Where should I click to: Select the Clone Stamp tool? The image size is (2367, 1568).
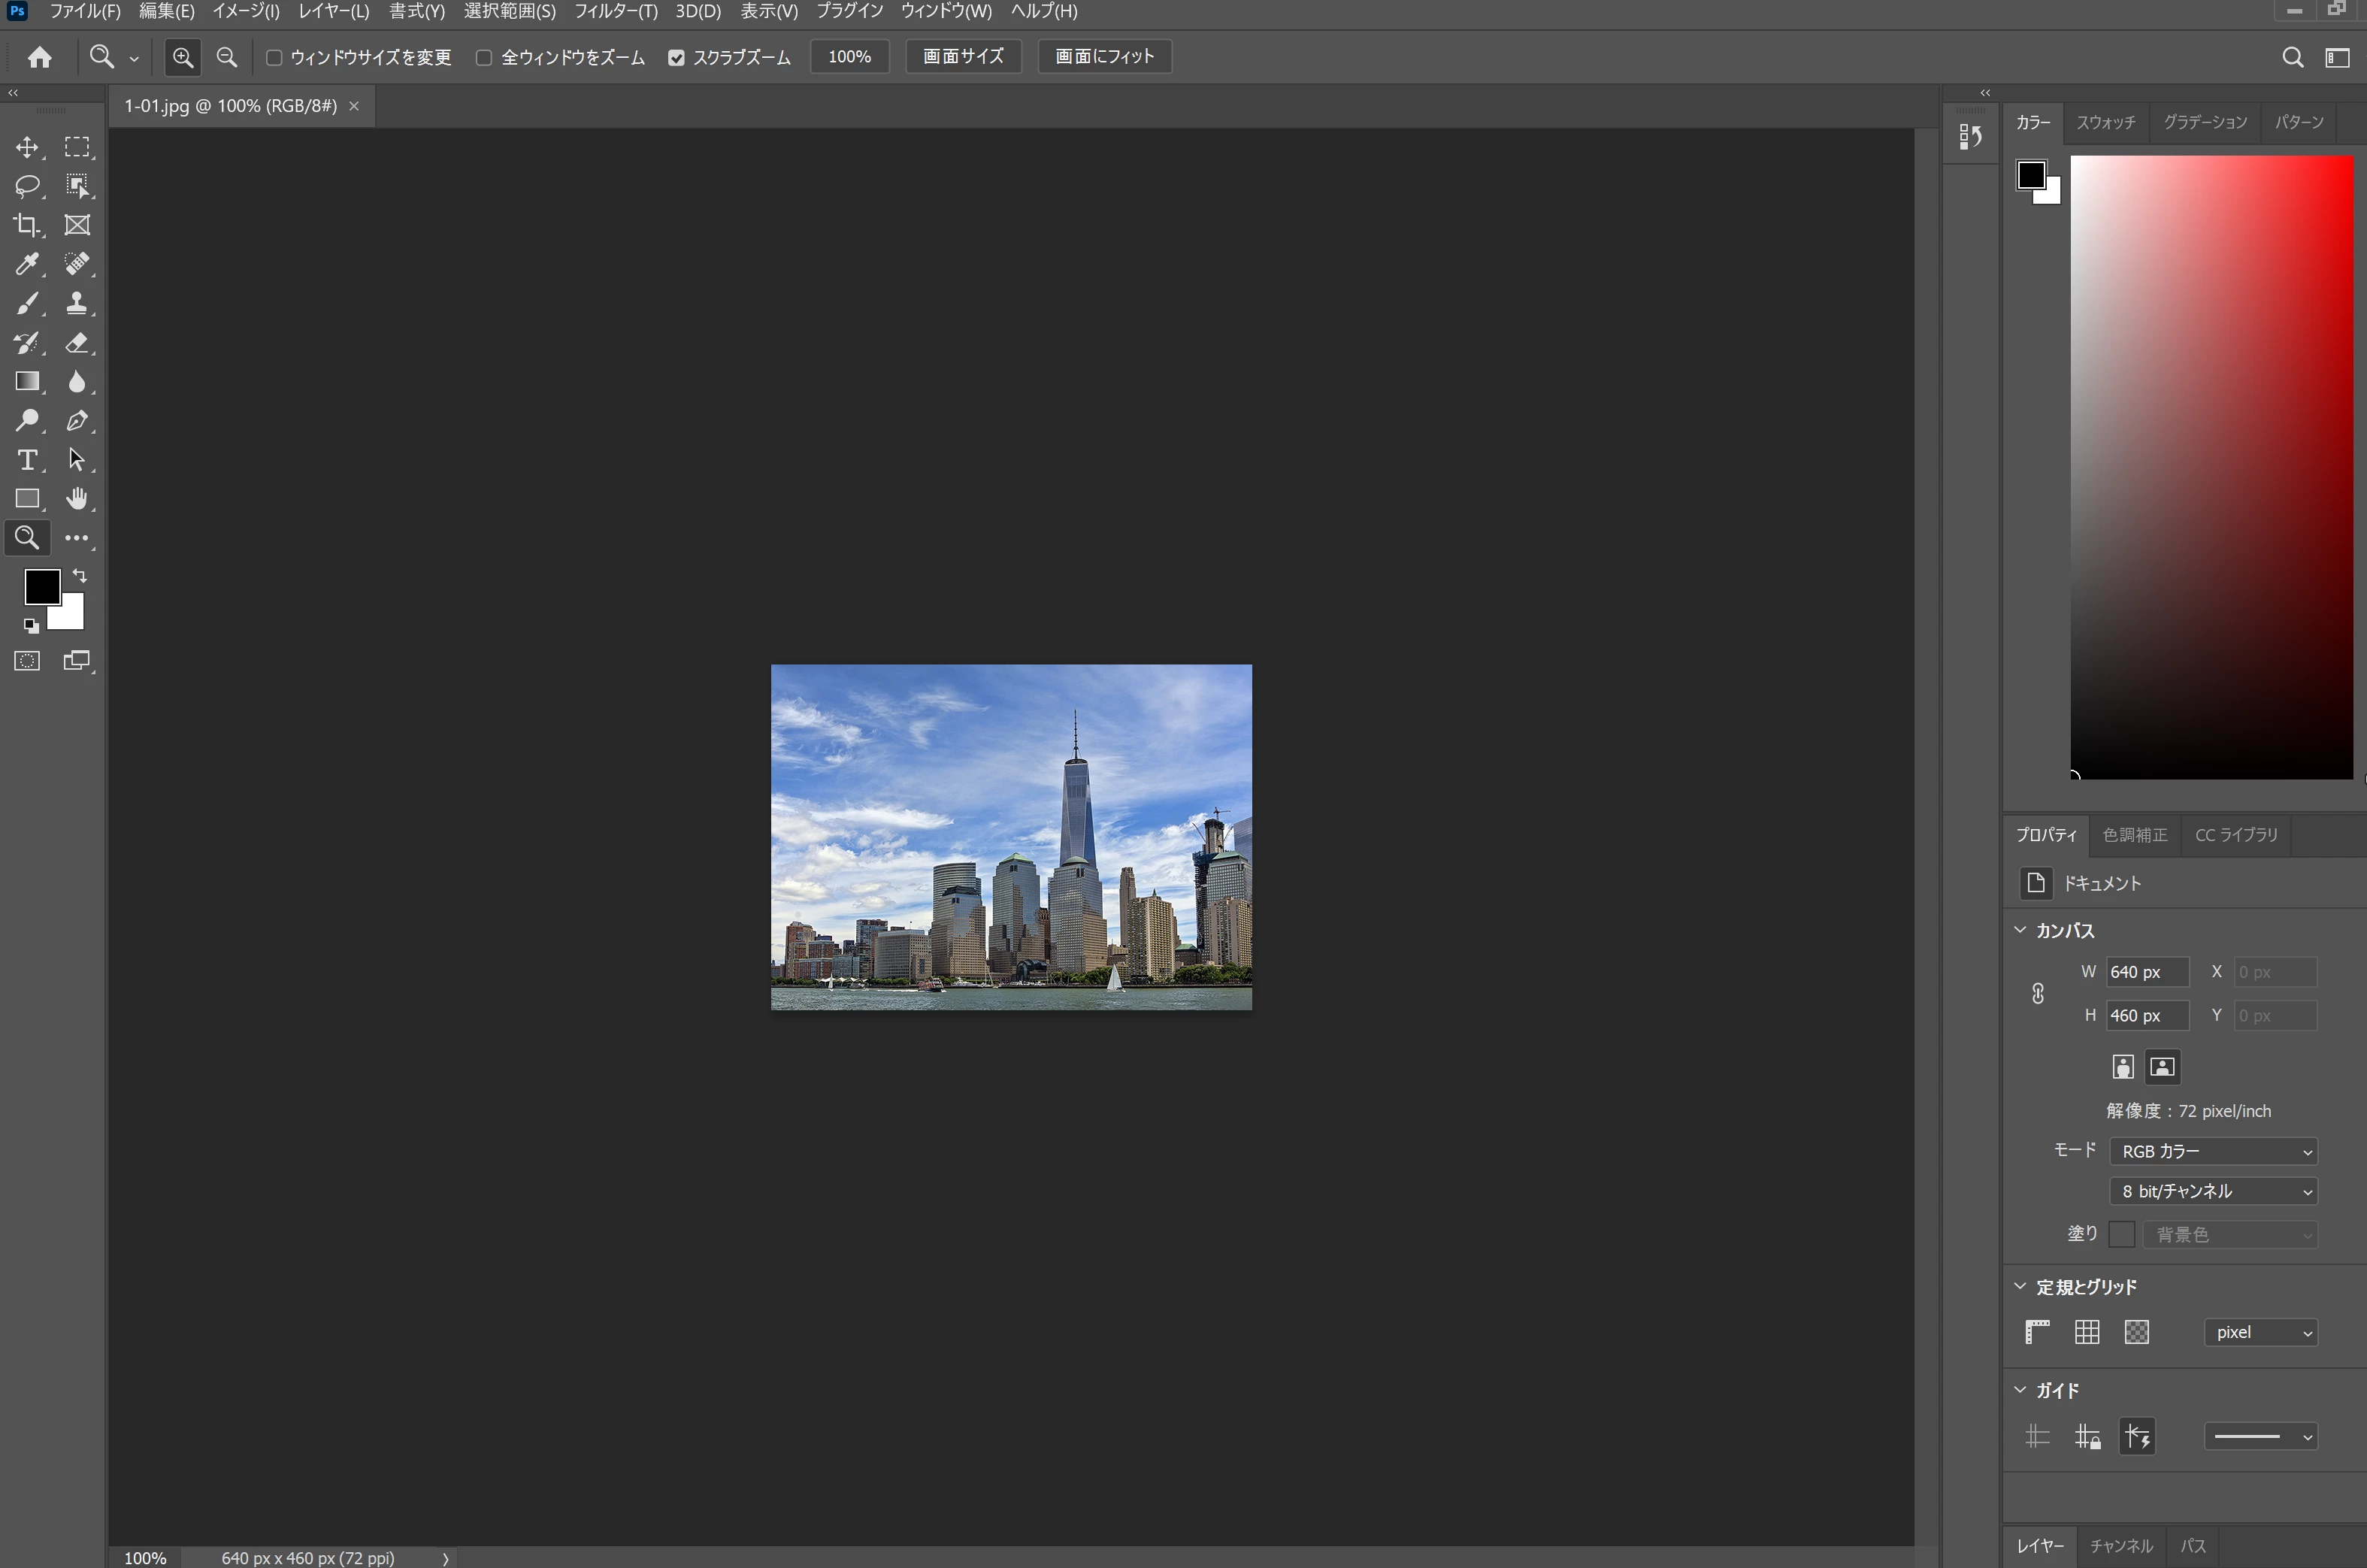[77, 303]
